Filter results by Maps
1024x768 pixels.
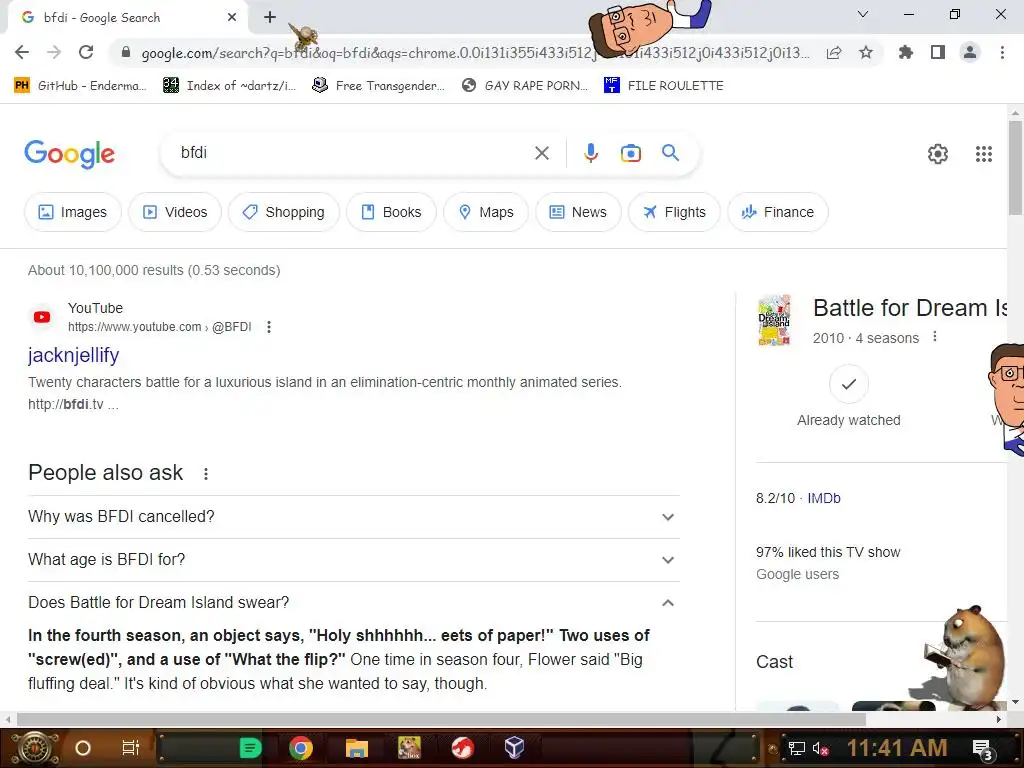pyautogui.click(x=486, y=212)
